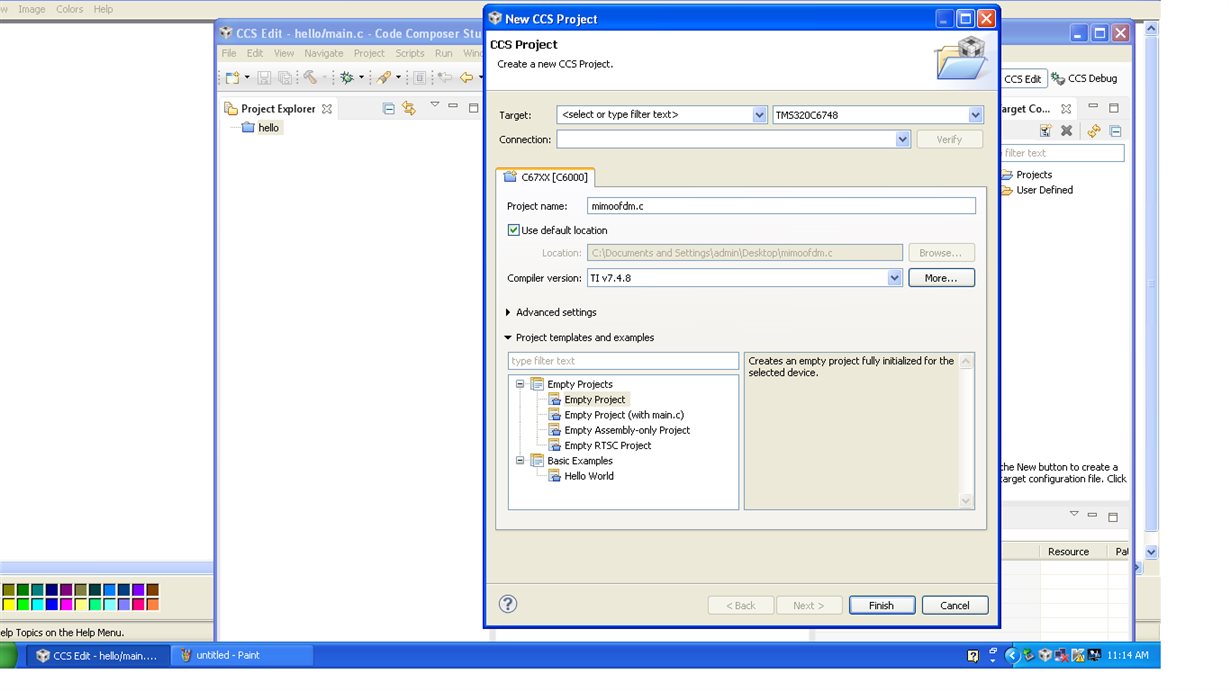
Task: Pick the magenta color swatch in Paint
Action: (66, 604)
